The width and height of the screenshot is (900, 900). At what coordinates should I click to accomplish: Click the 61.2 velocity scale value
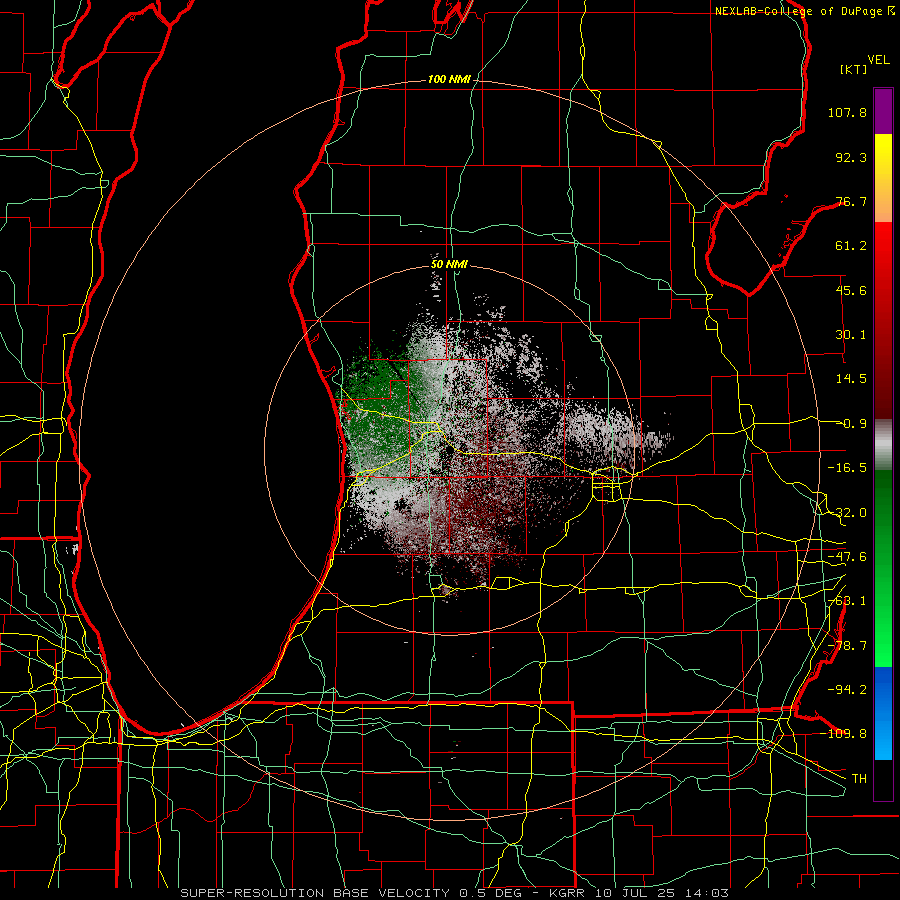[x=851, y=246]
